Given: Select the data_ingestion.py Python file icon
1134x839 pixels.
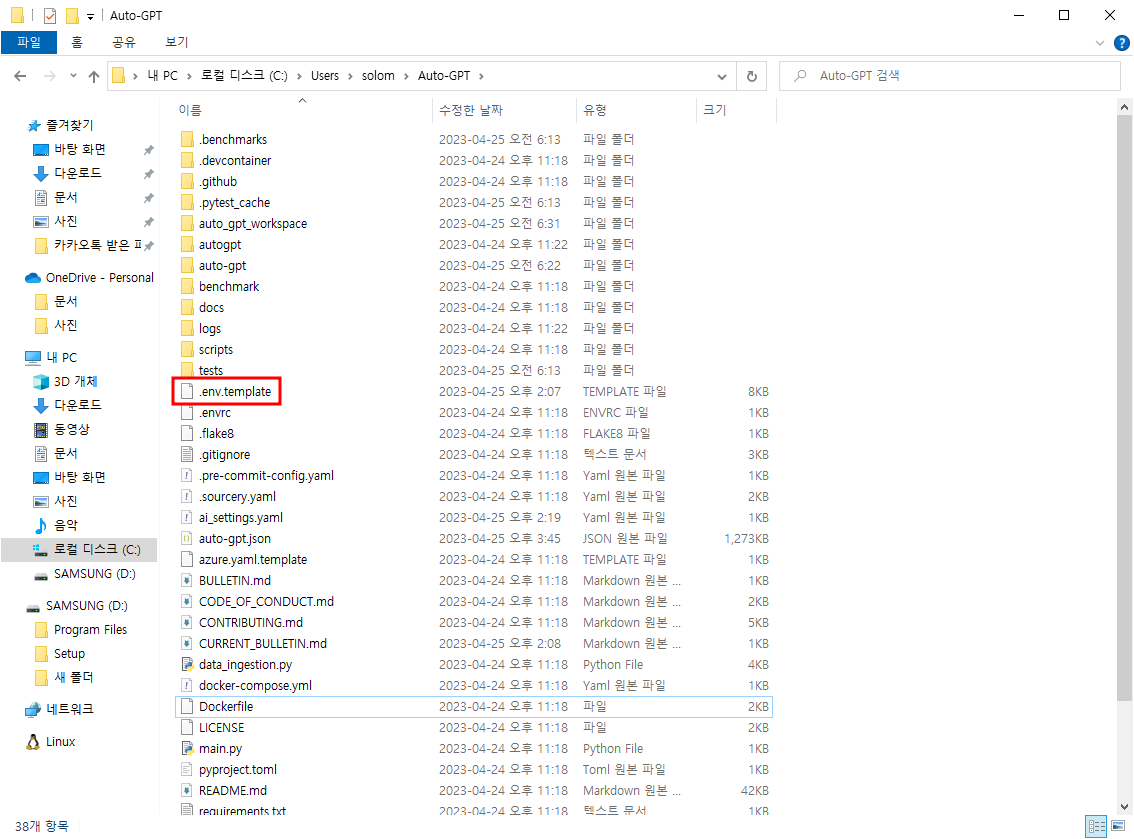Looking at the screenshot, I should tap(187, 664).
